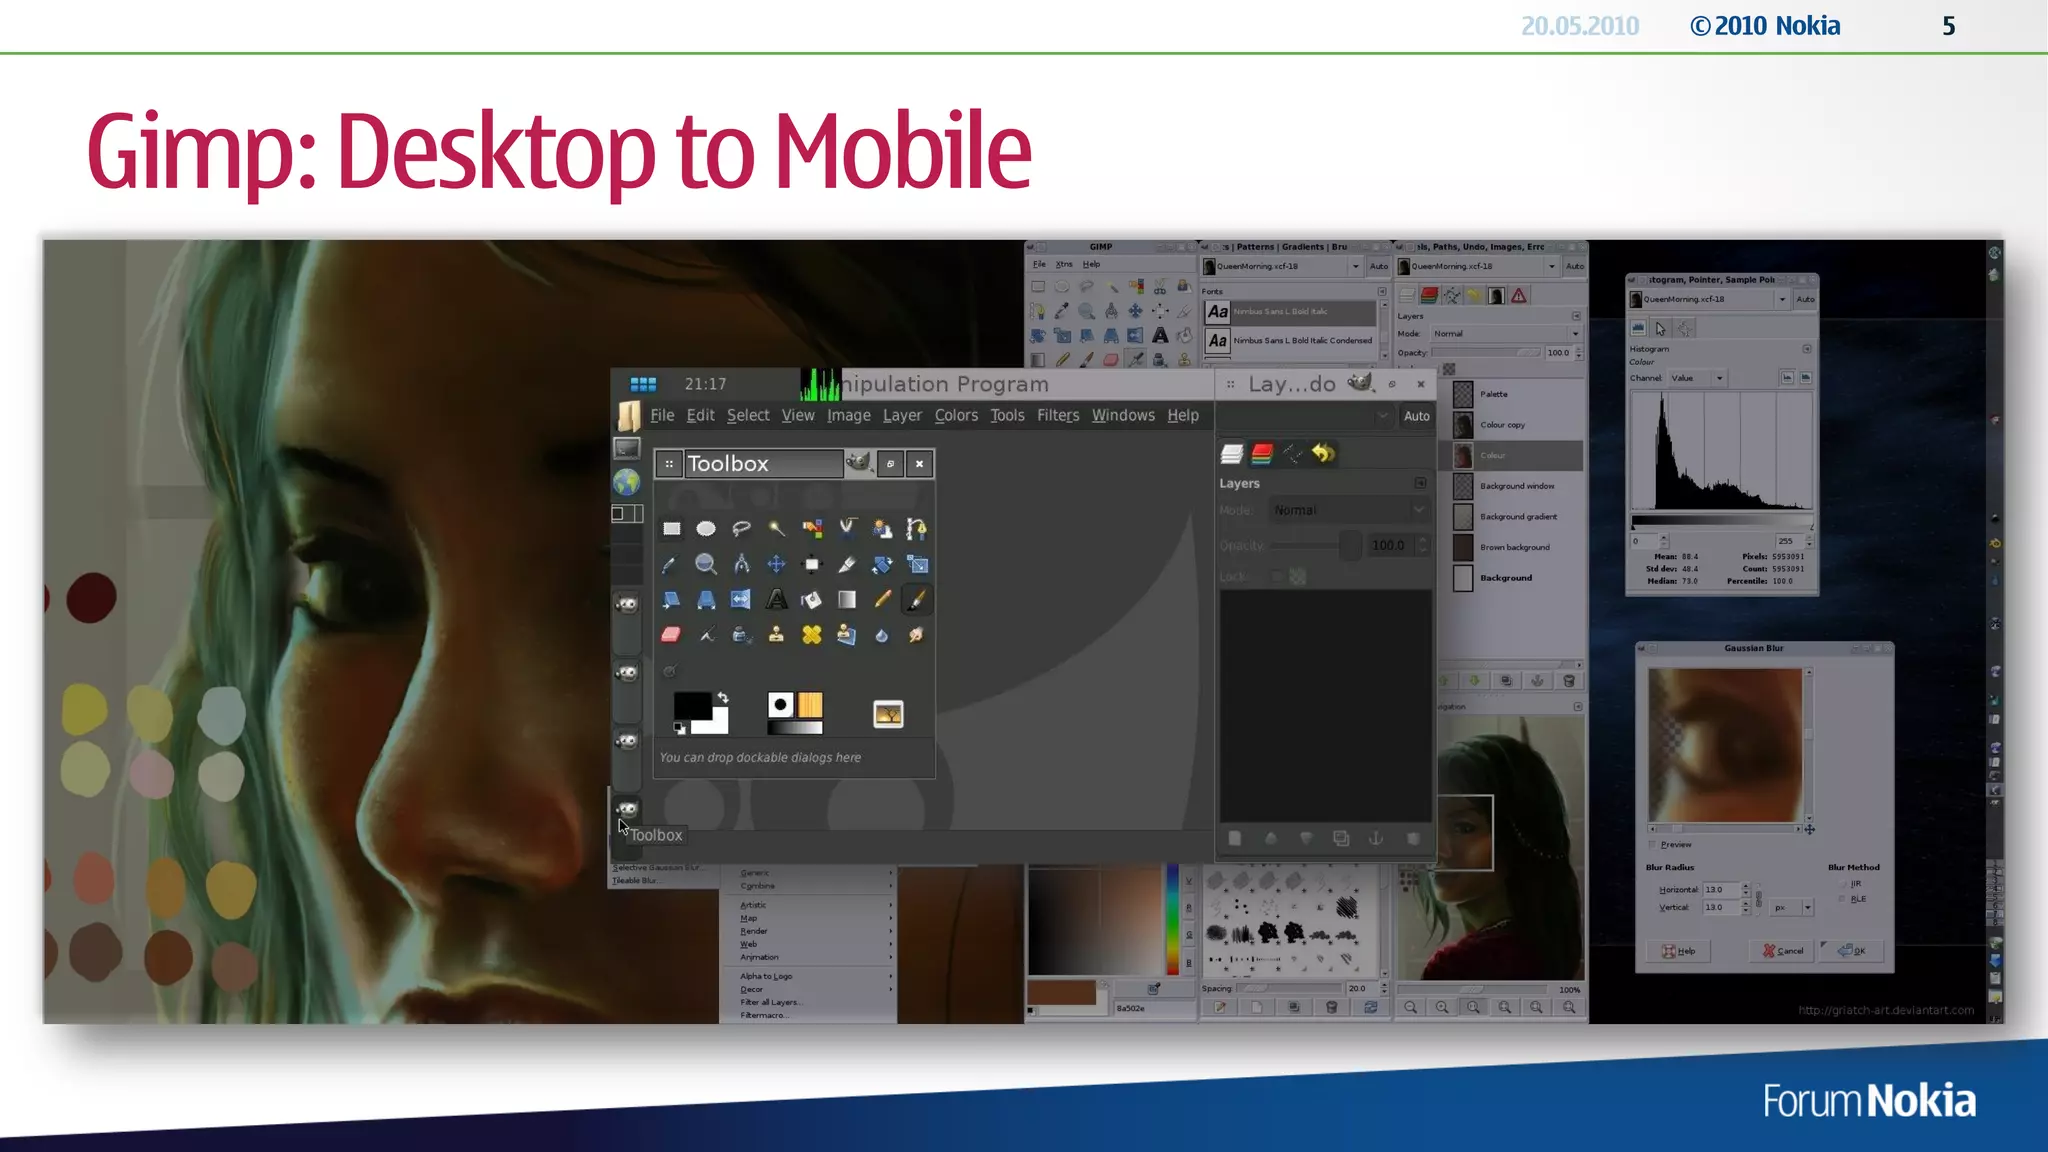
Task: Select the Text tool
Action: pos(776,599)
